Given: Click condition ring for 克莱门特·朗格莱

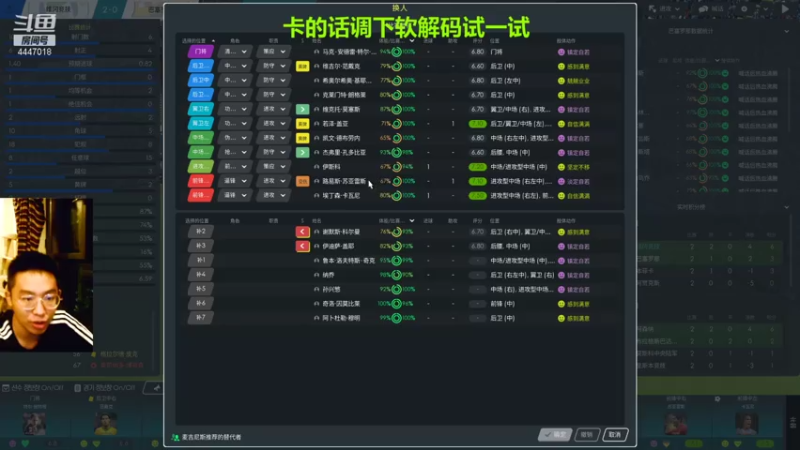Looking at the screenshot, I should (x=396, y=95).
